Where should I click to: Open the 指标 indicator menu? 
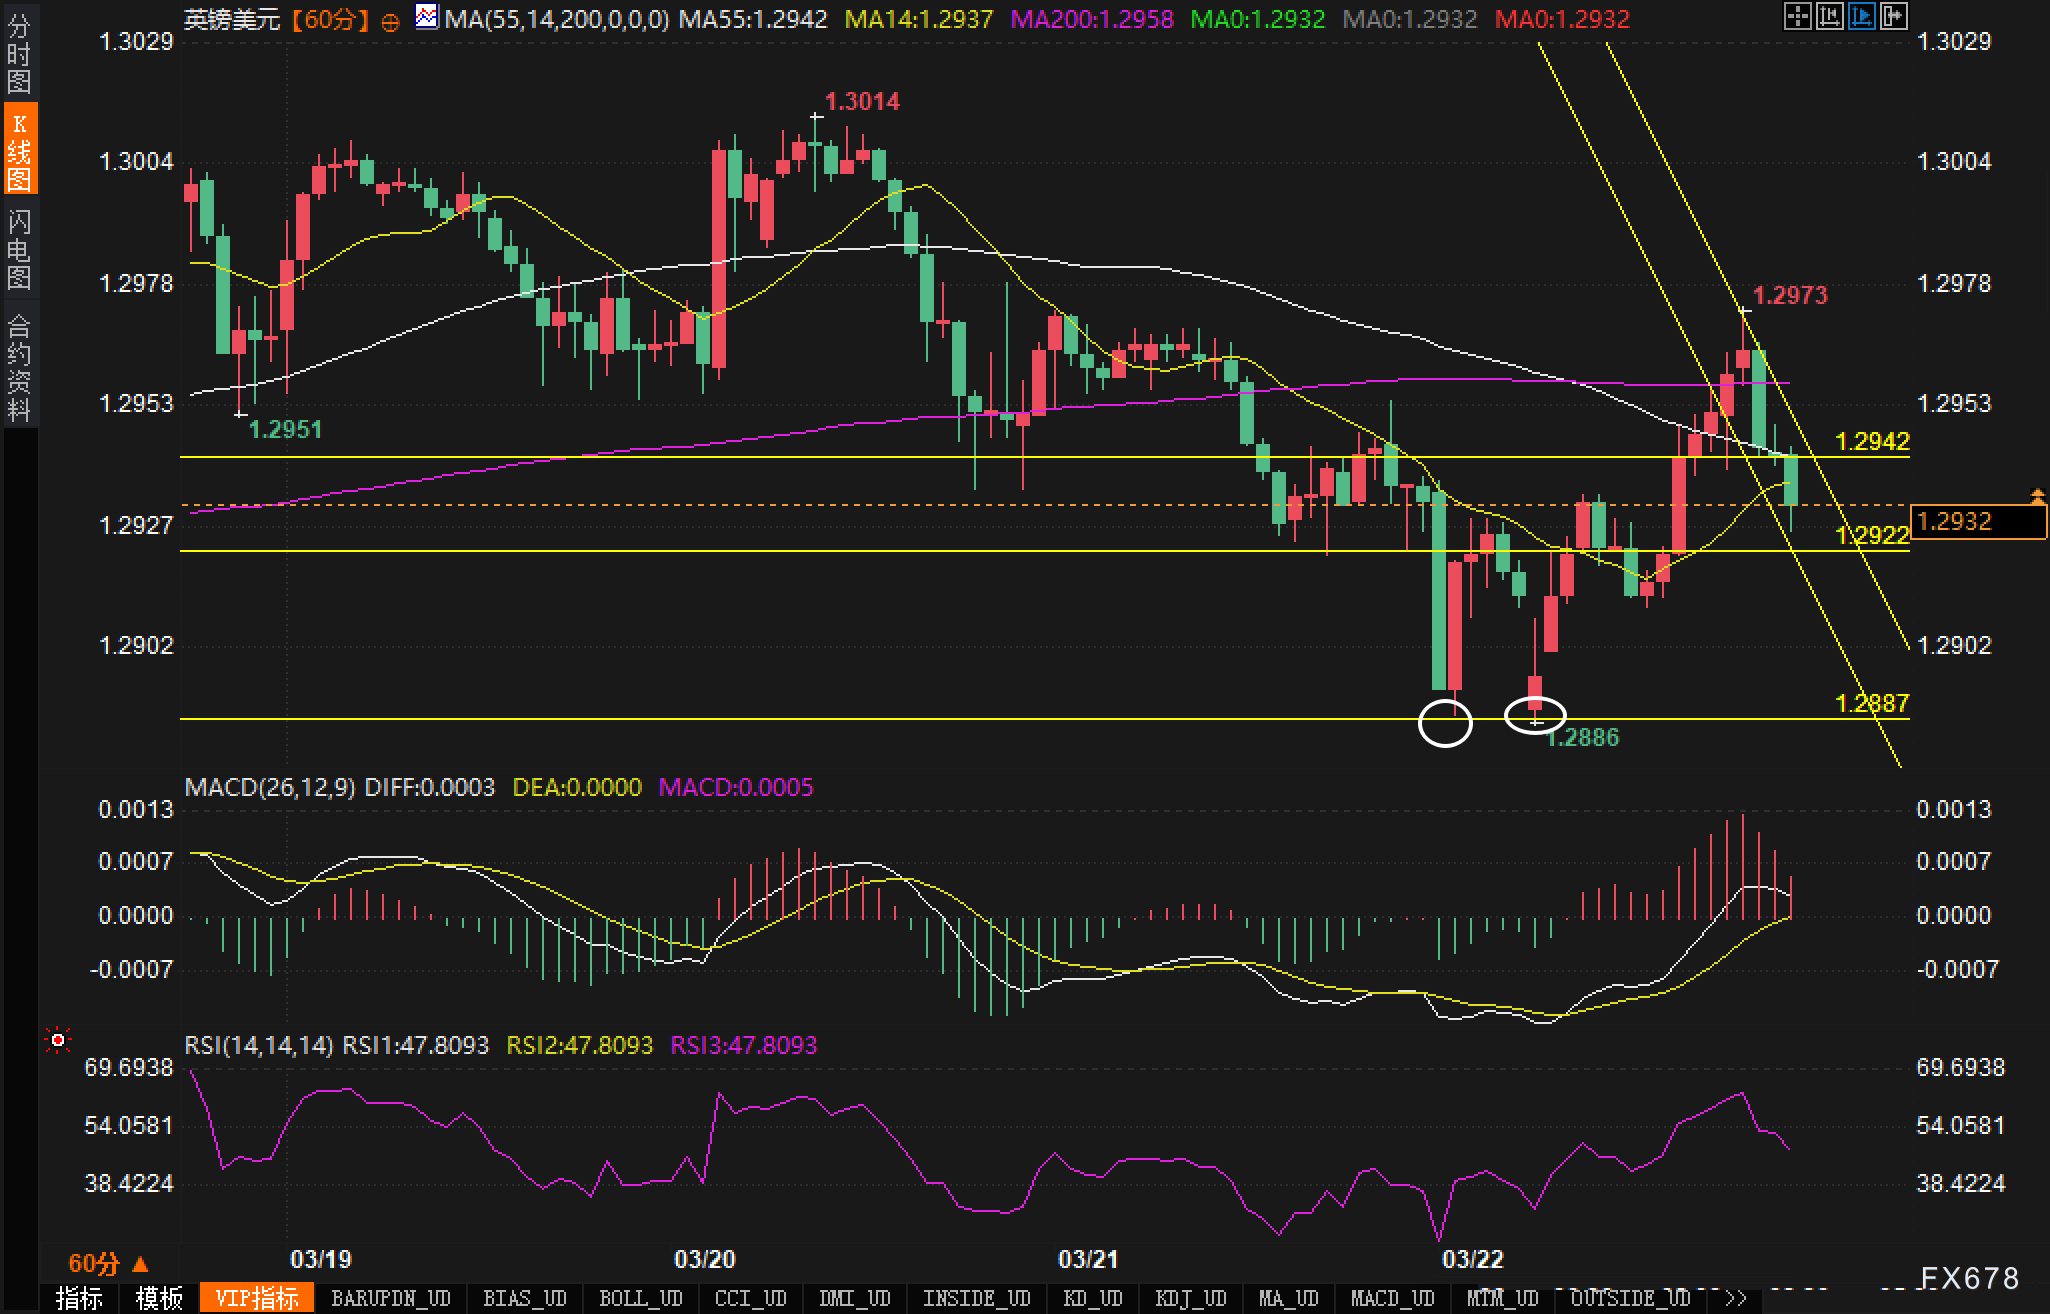pos(79,1298)
